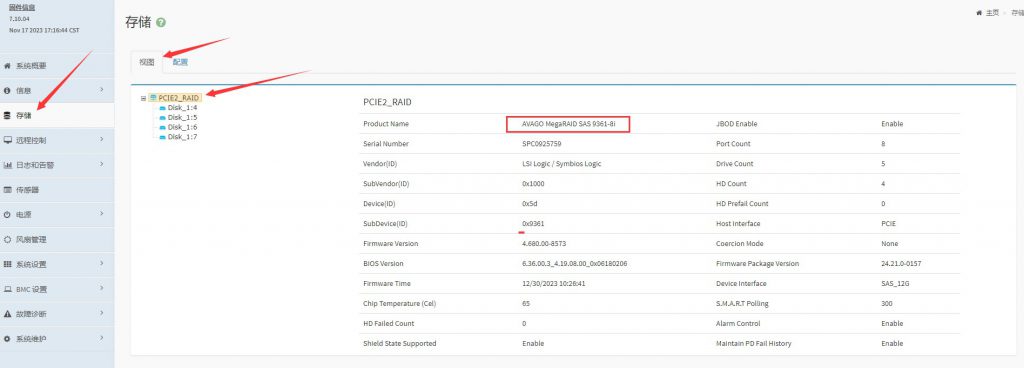This screenshot has width=1024, height=368.
Task: Click the gear icon beside 系统维护
Action: [x=7, y=339]
